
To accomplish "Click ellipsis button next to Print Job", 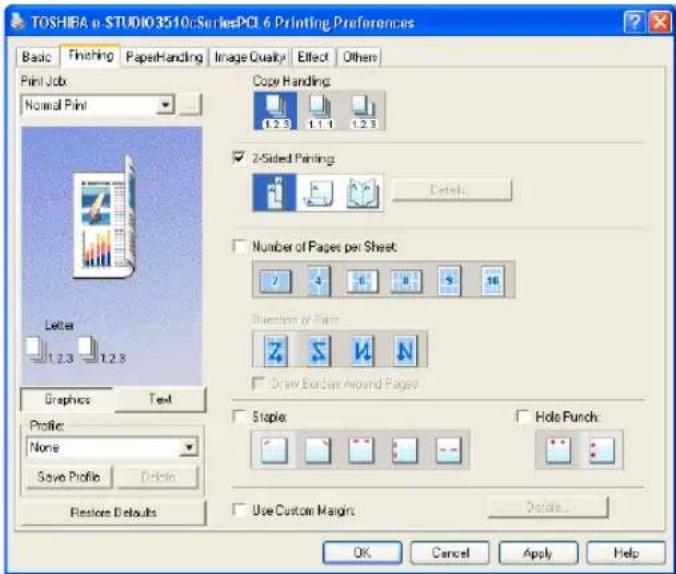I will [x=190, y=105].
